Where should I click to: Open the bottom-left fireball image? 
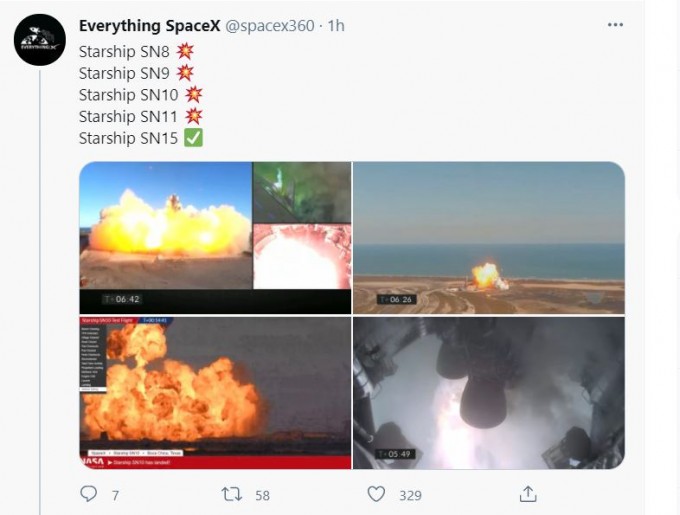tap(215, 392)
